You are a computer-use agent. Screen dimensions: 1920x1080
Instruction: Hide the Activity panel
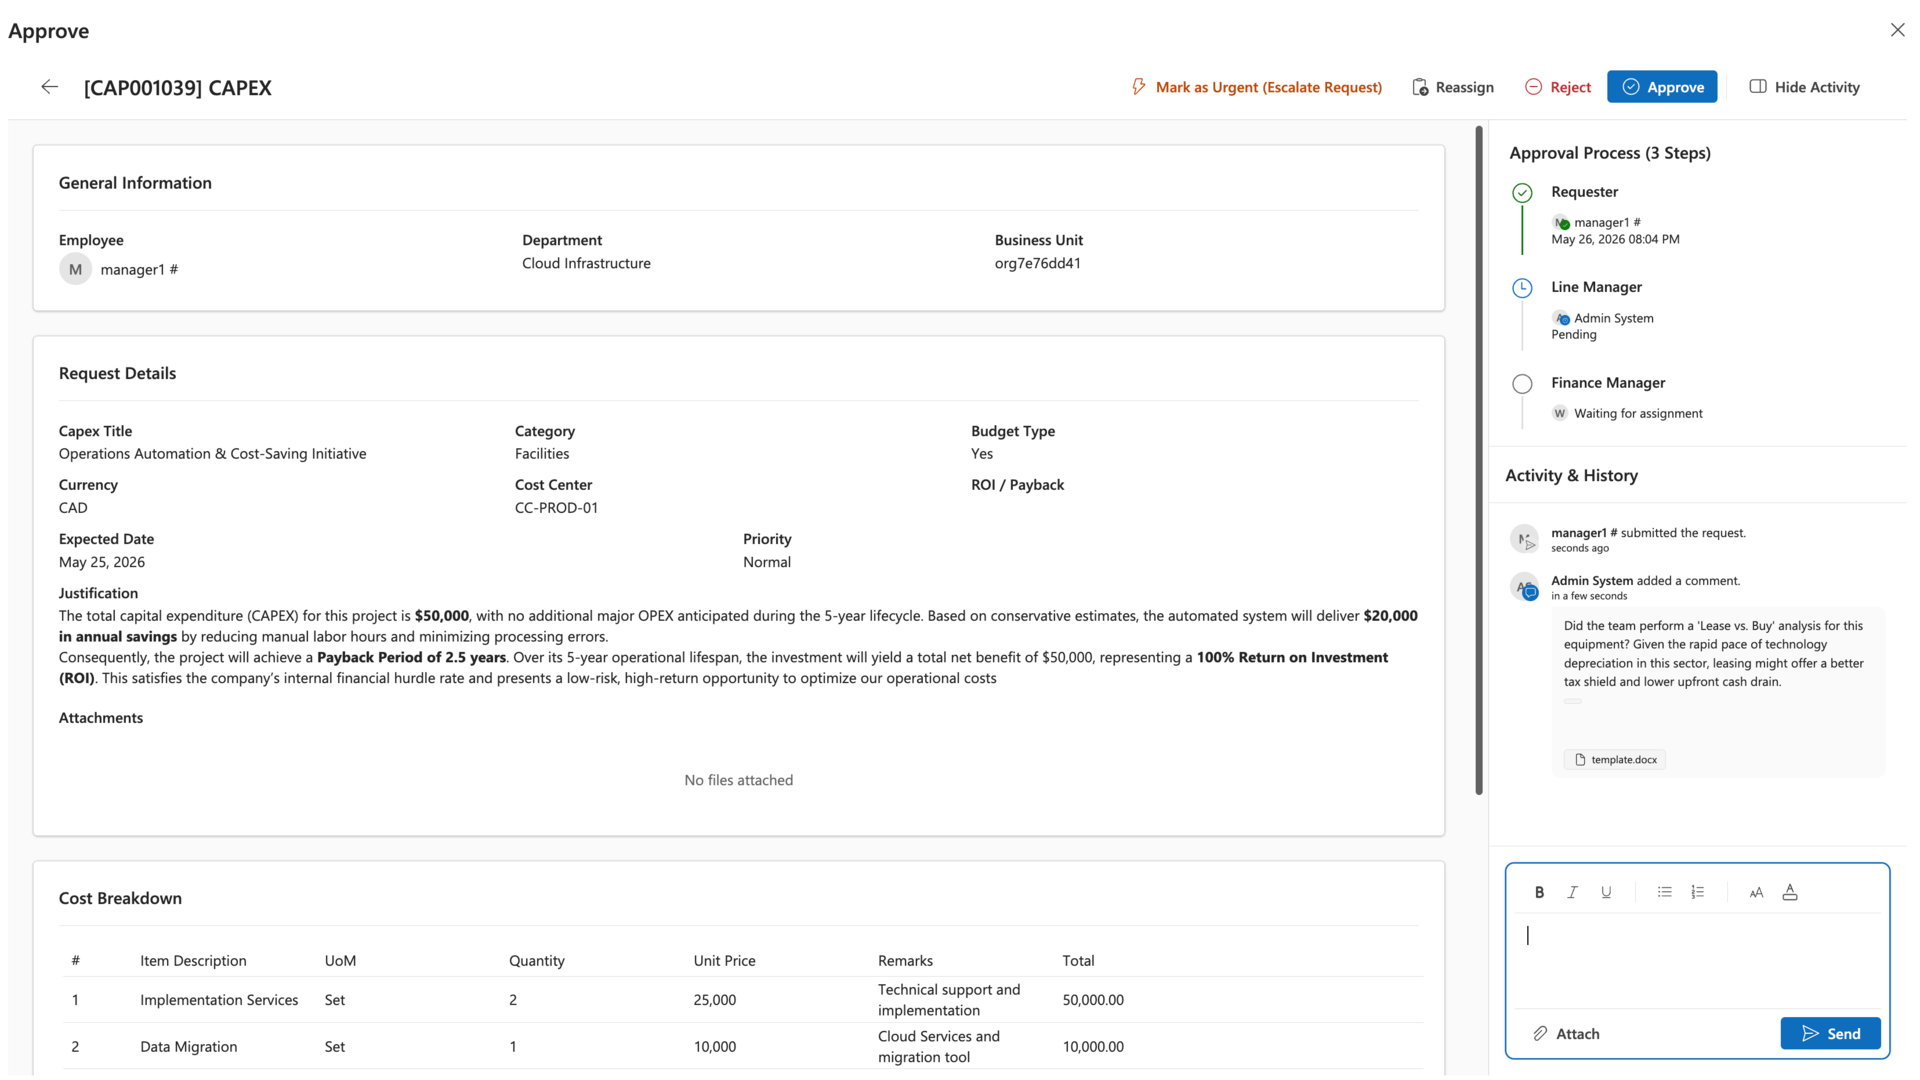coord(1804,87)
